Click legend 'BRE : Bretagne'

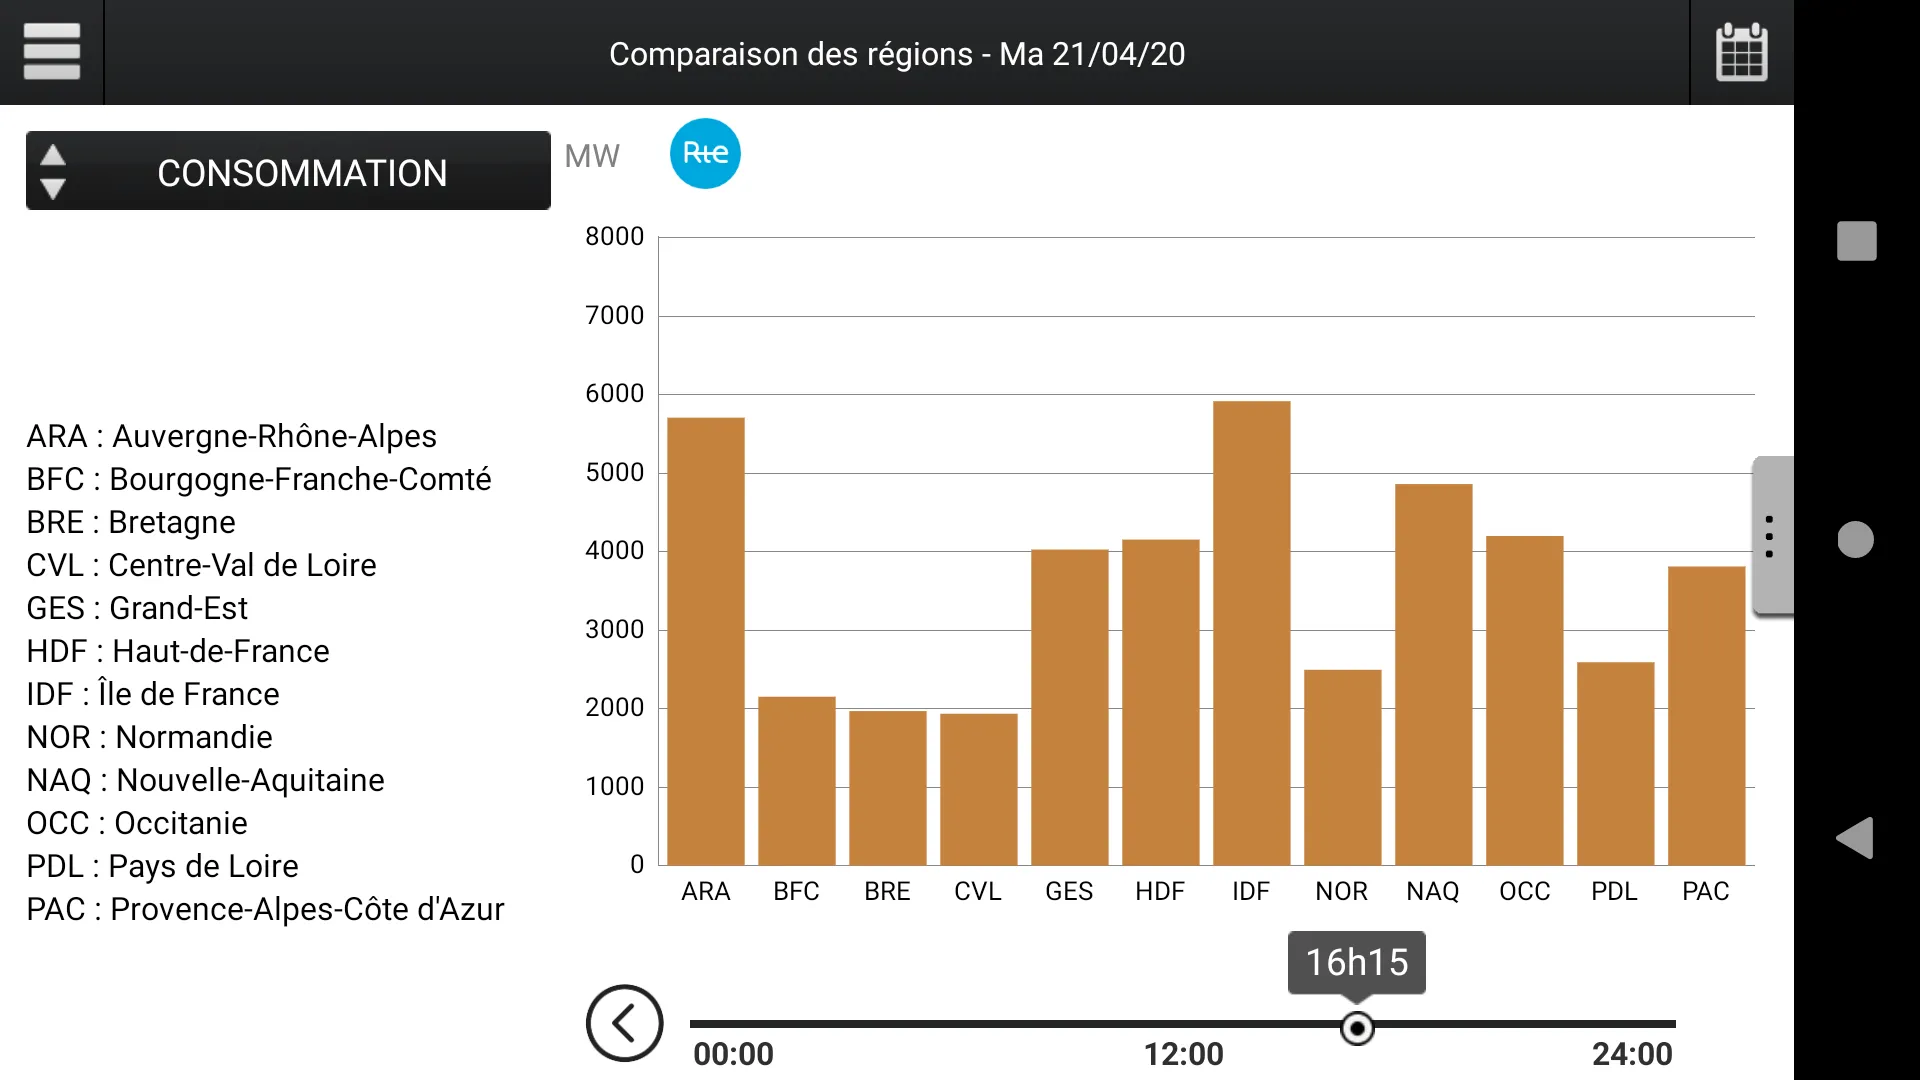click(x=131, y=523)
